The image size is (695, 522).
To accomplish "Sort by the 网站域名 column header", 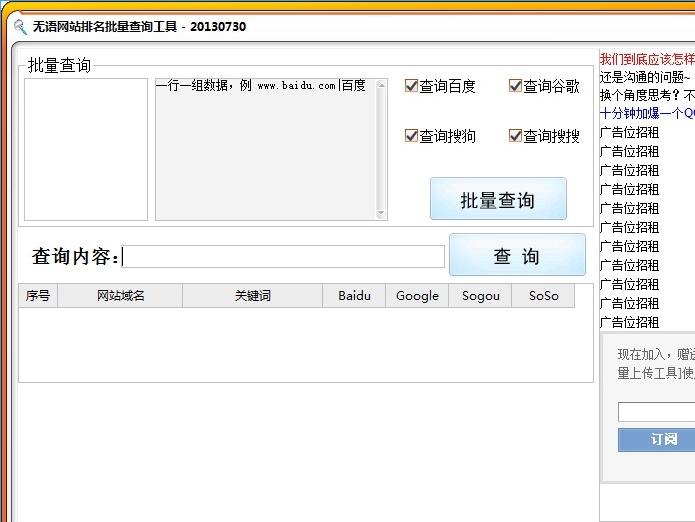I will pos(120,296).
